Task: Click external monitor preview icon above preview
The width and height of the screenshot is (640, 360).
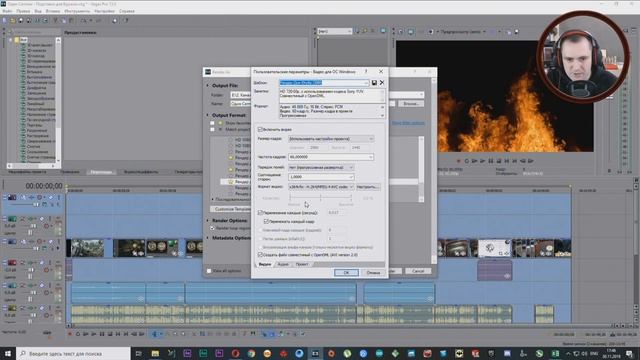Action: pyautogui.click(x=411, y=31)
